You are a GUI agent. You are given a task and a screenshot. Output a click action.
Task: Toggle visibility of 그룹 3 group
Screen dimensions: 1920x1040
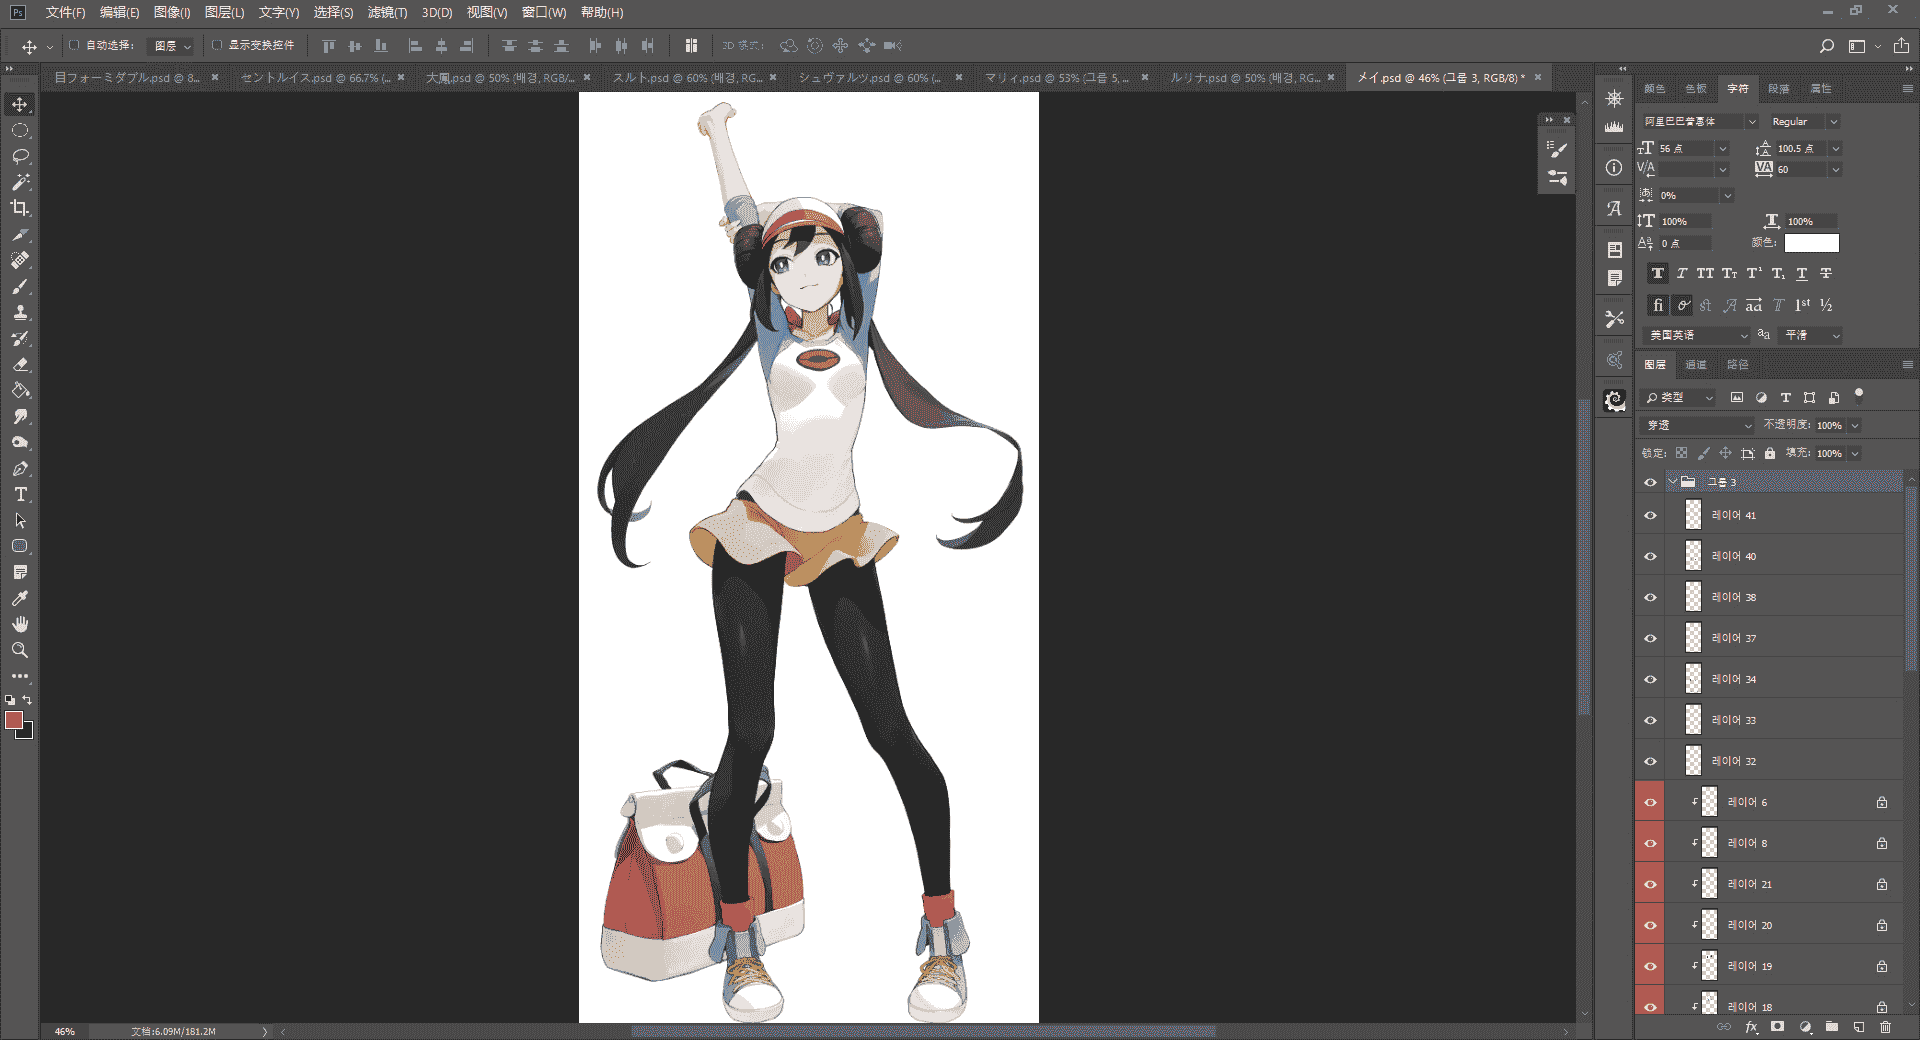(1650, 482)
